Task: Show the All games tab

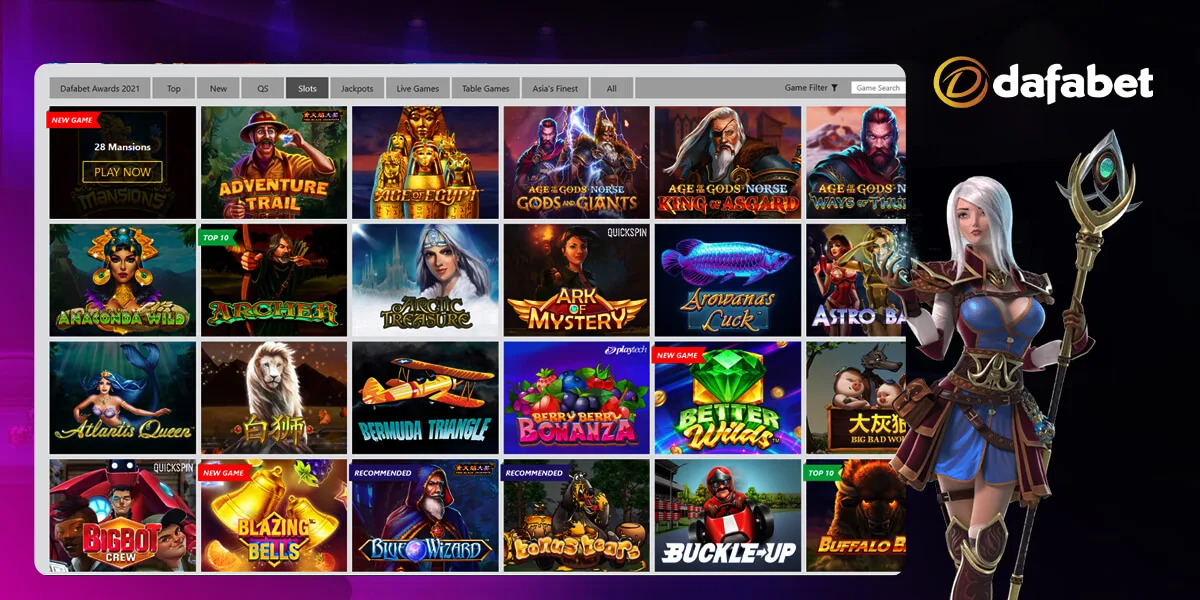Action: 611,88
